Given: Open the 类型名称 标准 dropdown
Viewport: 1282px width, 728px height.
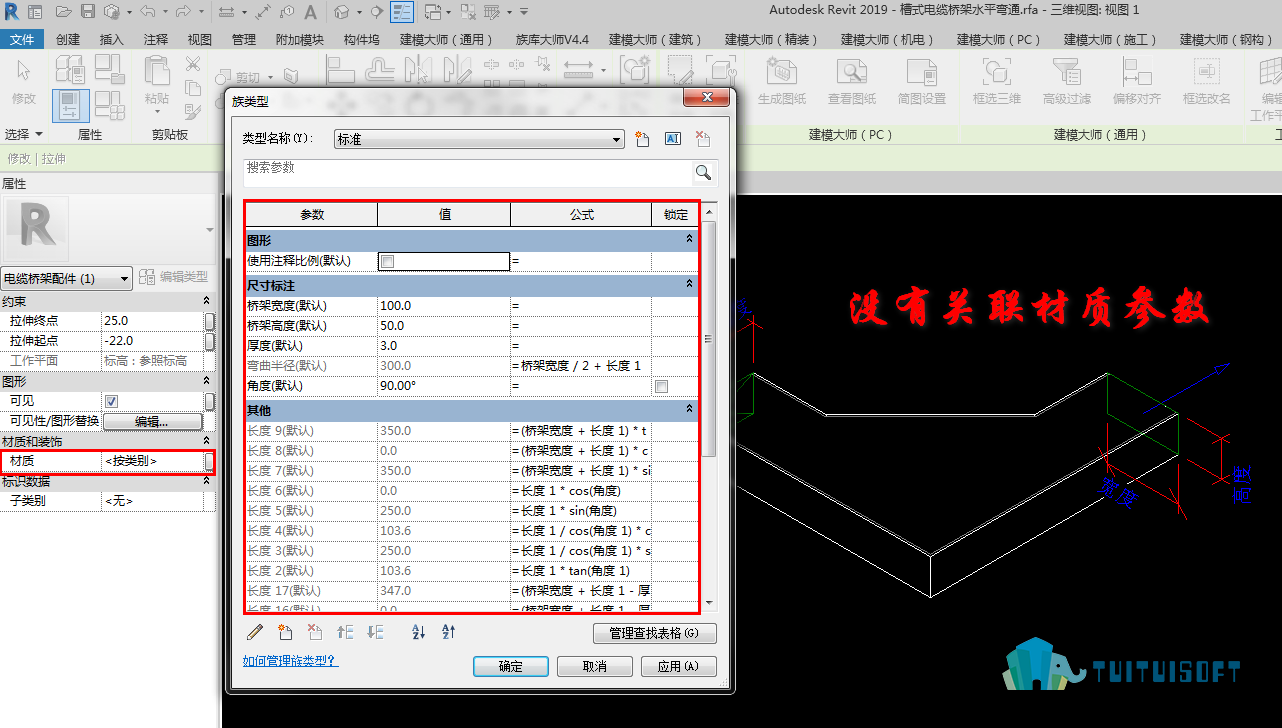Looking at the screenshot, I should coord(617,140).
